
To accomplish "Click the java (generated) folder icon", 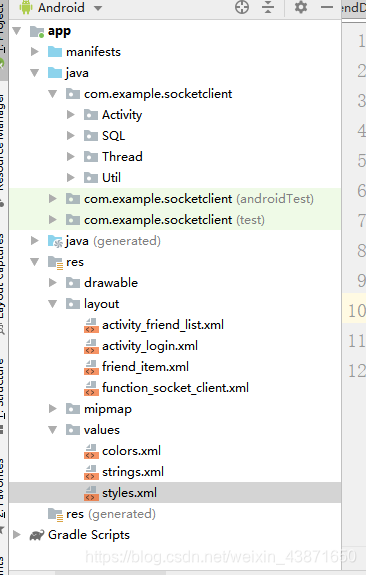I will coord(55,241).
